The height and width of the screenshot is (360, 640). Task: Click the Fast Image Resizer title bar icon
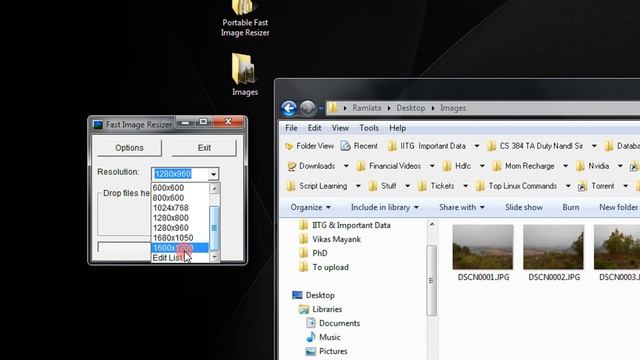(98, 124)
